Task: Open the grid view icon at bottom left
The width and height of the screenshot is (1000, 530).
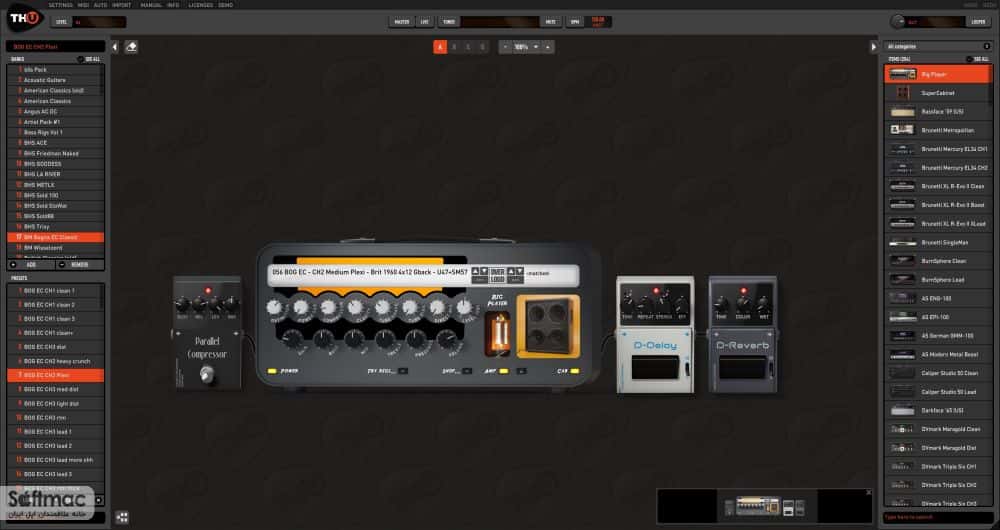Action: pos(122,517)
